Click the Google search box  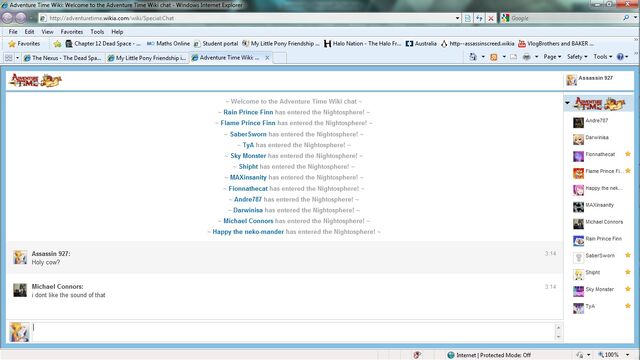point(565,18)
